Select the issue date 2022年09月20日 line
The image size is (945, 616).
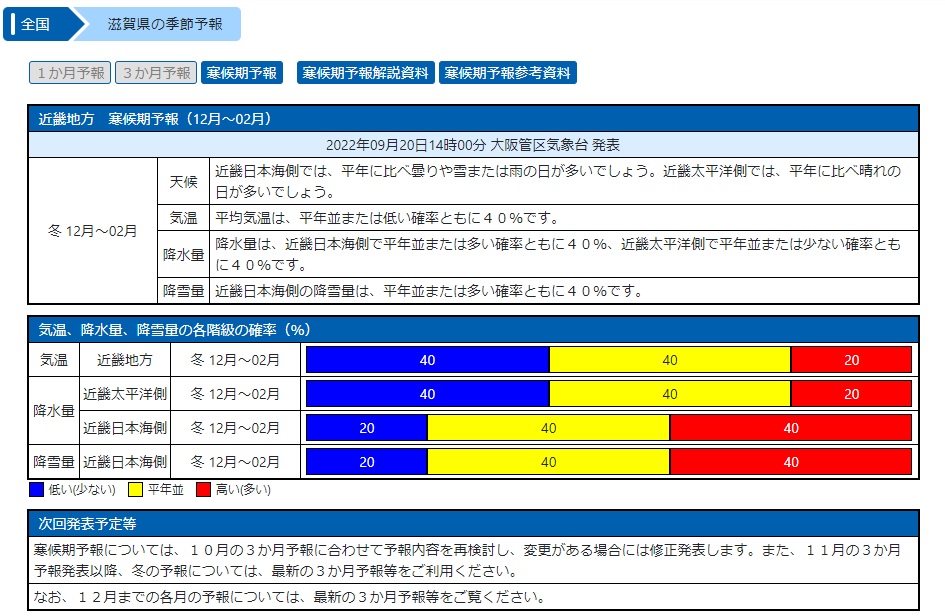(x=473, y=145)
